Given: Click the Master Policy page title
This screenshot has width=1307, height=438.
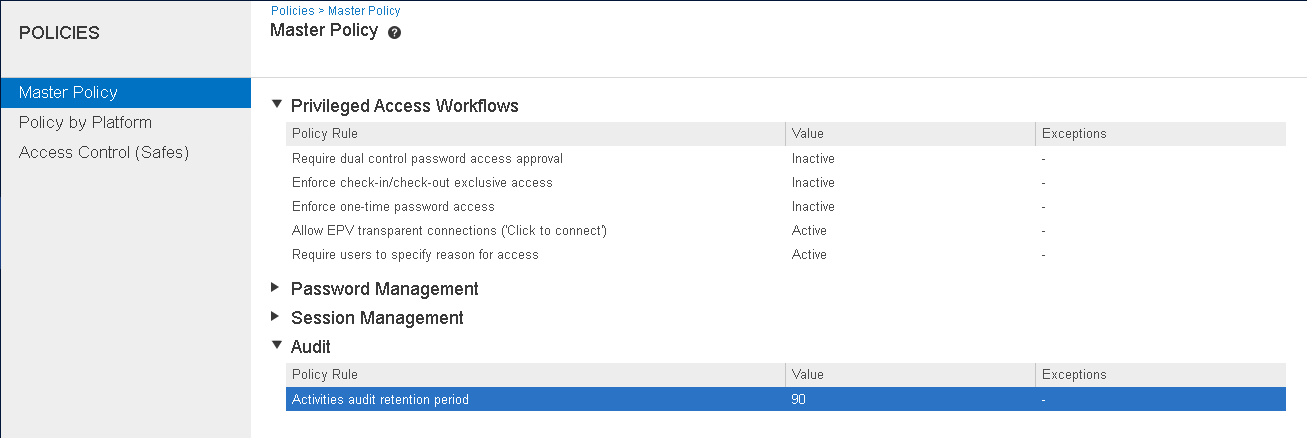Looking at the screenshot, I should [324, 30].
